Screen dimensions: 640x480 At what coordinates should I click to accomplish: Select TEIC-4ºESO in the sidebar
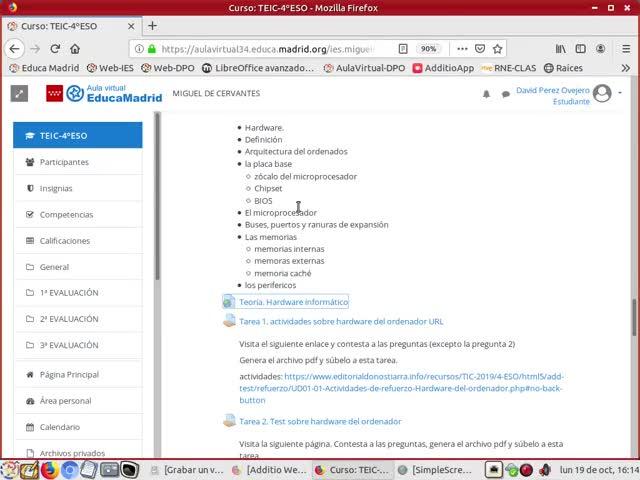coord(78,136)
